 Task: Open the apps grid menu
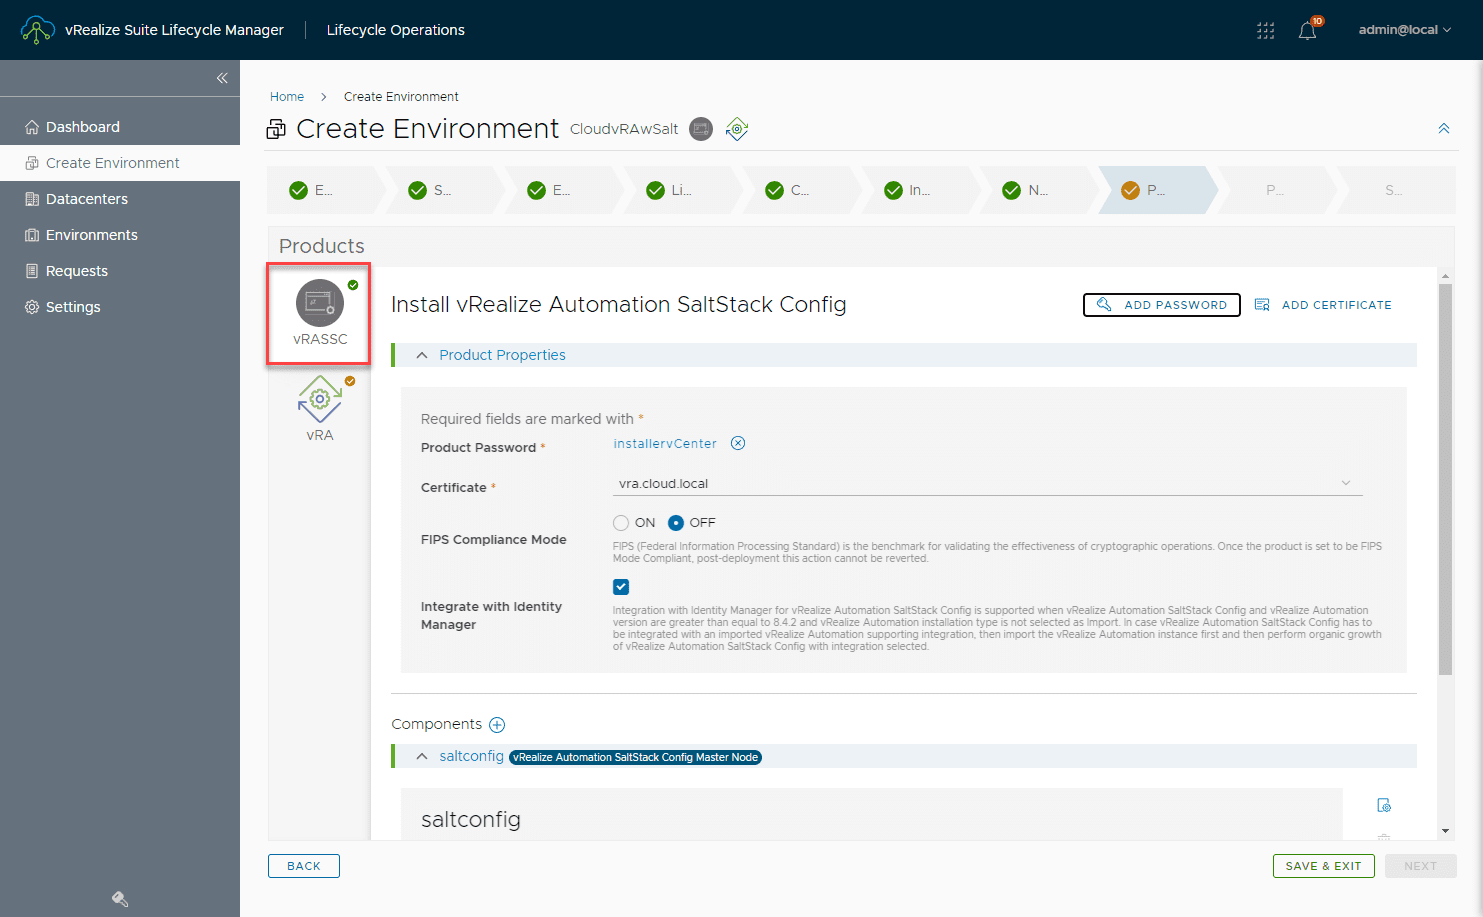(x=1265, y=31)
